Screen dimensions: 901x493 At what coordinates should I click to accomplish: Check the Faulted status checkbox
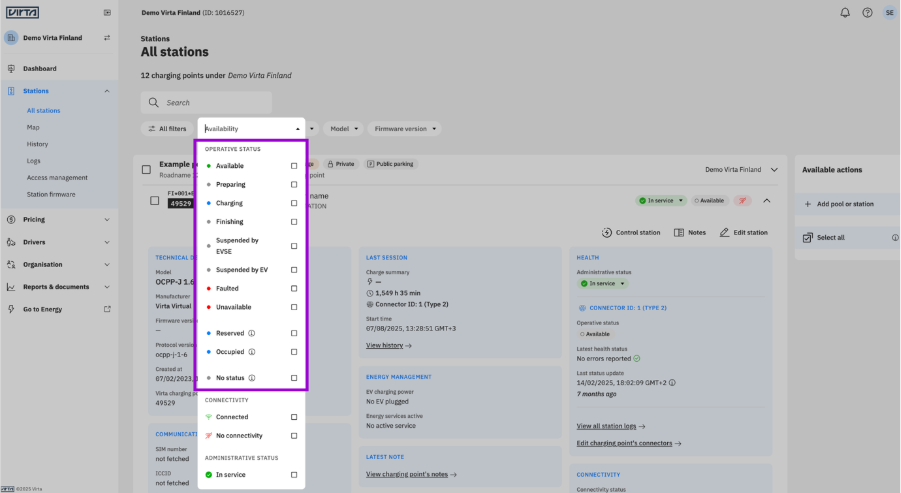(x=294, y=288)
